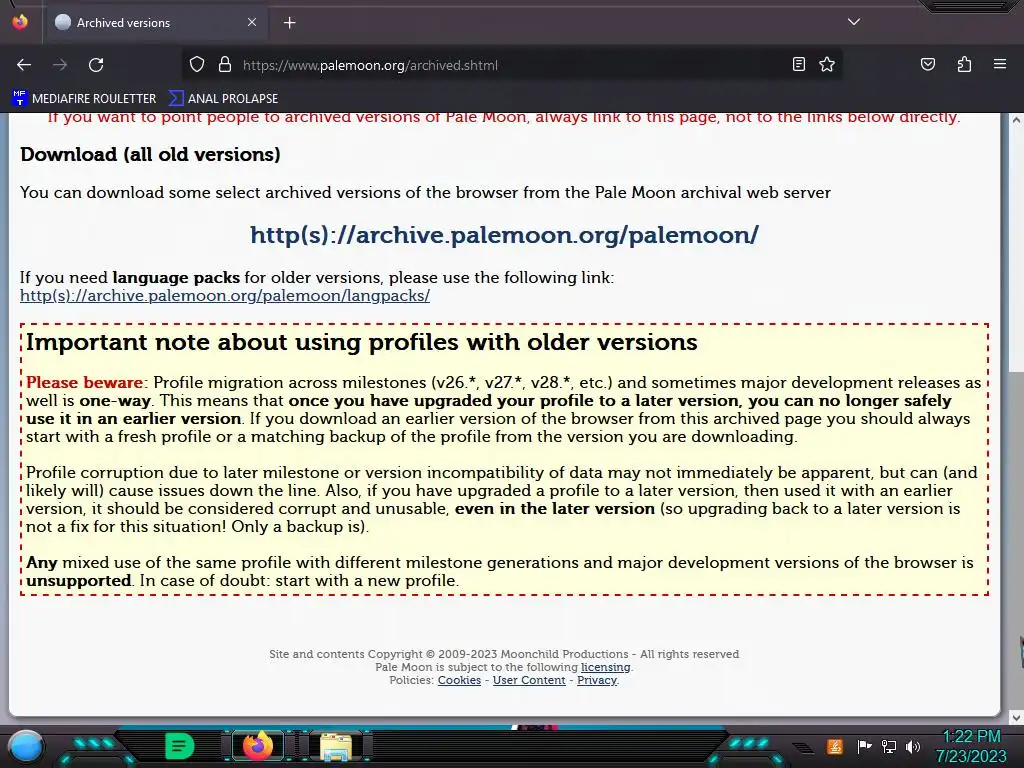
Task: Open the Windows Start orb
Action: coord(25,746)
